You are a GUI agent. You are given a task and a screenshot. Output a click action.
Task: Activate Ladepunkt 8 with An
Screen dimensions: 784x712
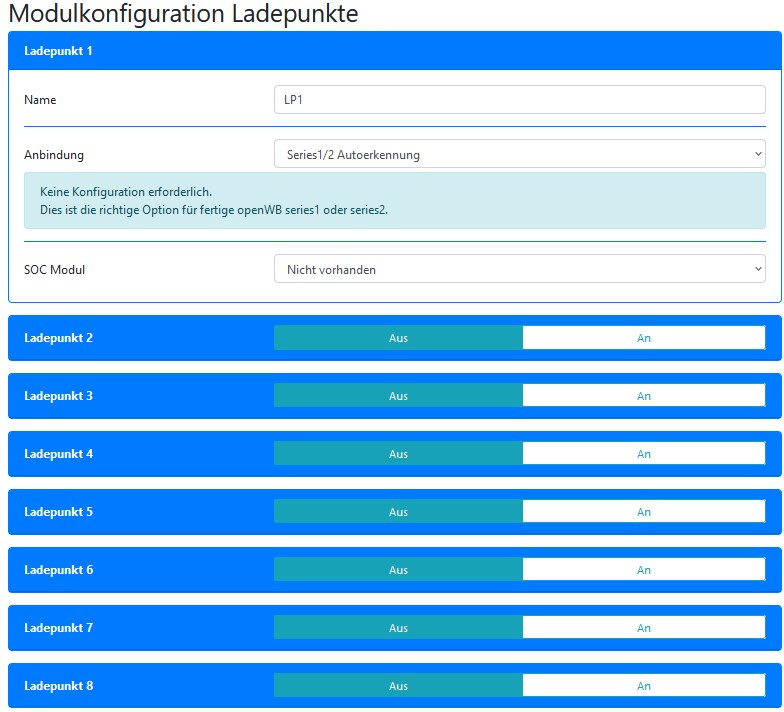pyautogui.click(x=643, y=686)
